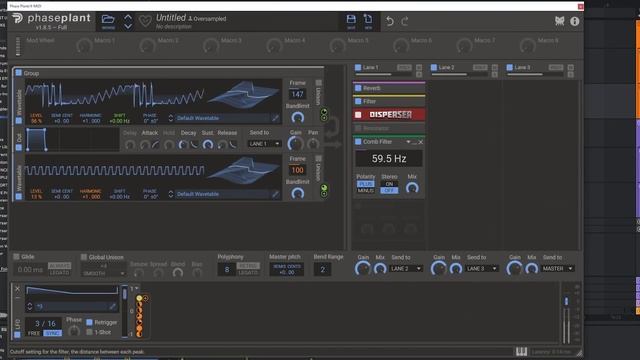Image resolution: width=640 pixels, height=360 pixels.
Task: Step through LFO shapes with the preset arrows
Action: (x=29, y=306)
